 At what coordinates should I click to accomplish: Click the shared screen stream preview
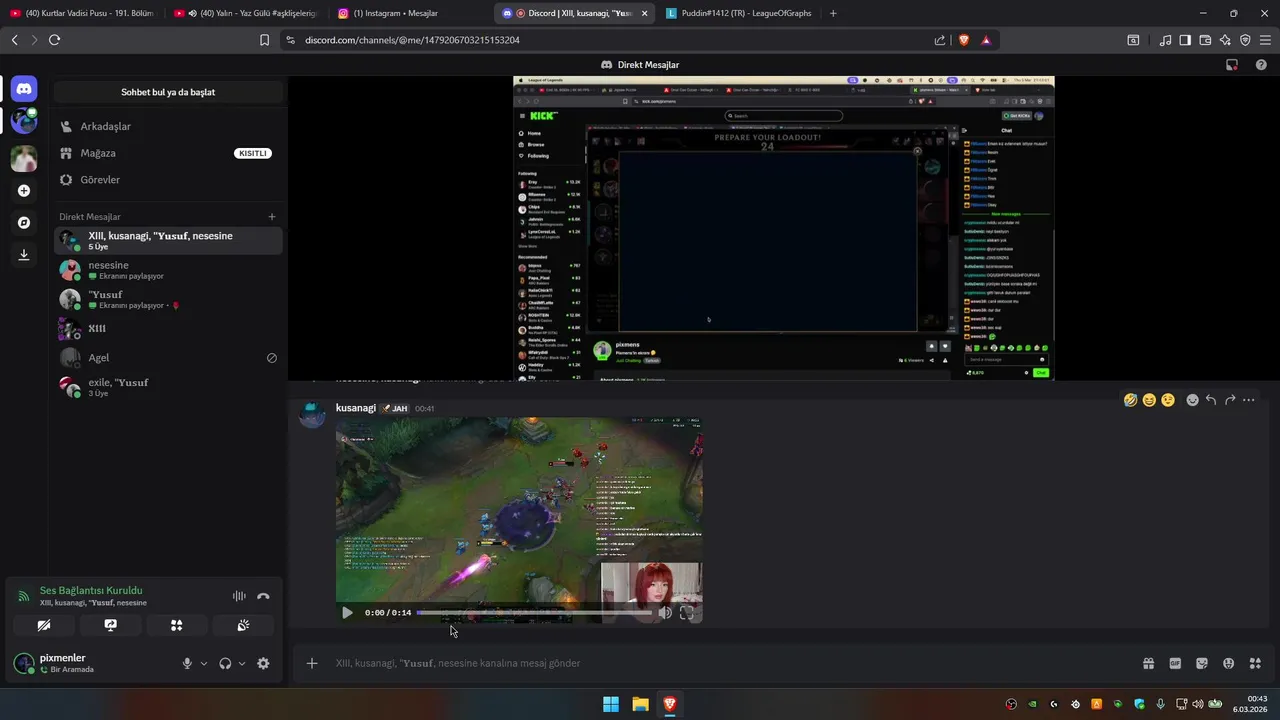[783, 228]
